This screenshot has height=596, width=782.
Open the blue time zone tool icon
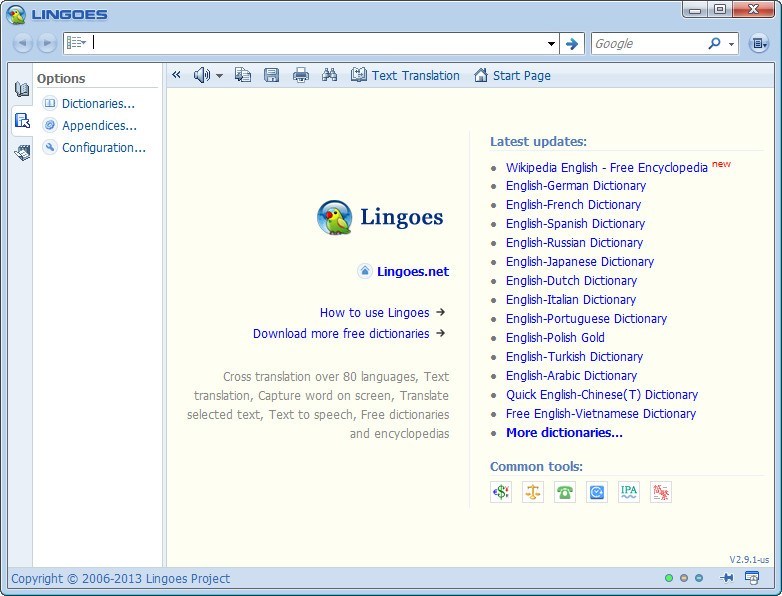596,492
